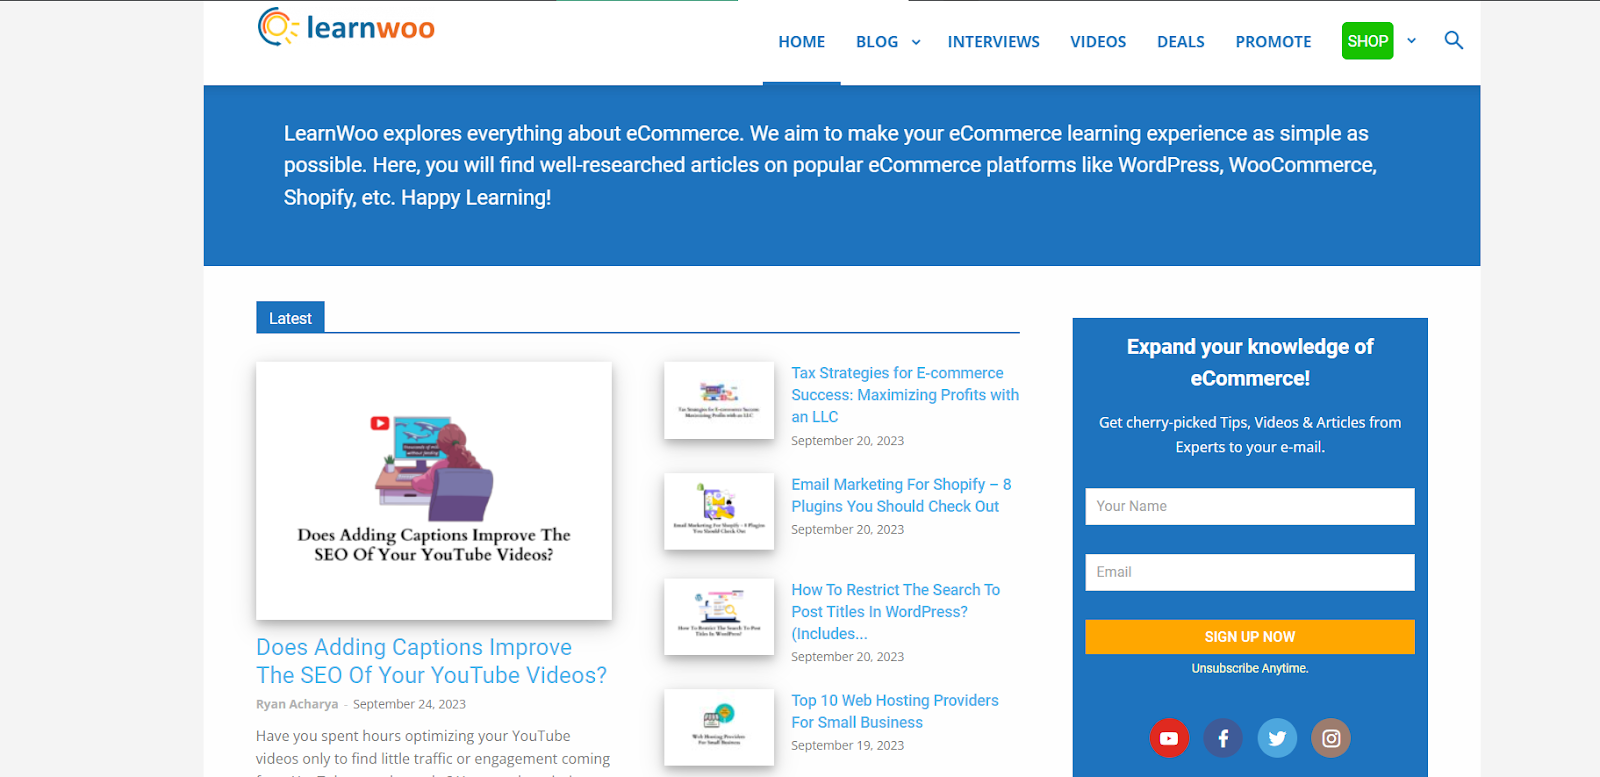Open the captions SEO featured article image
1600x777 pixels.
(x=434, y=491)
